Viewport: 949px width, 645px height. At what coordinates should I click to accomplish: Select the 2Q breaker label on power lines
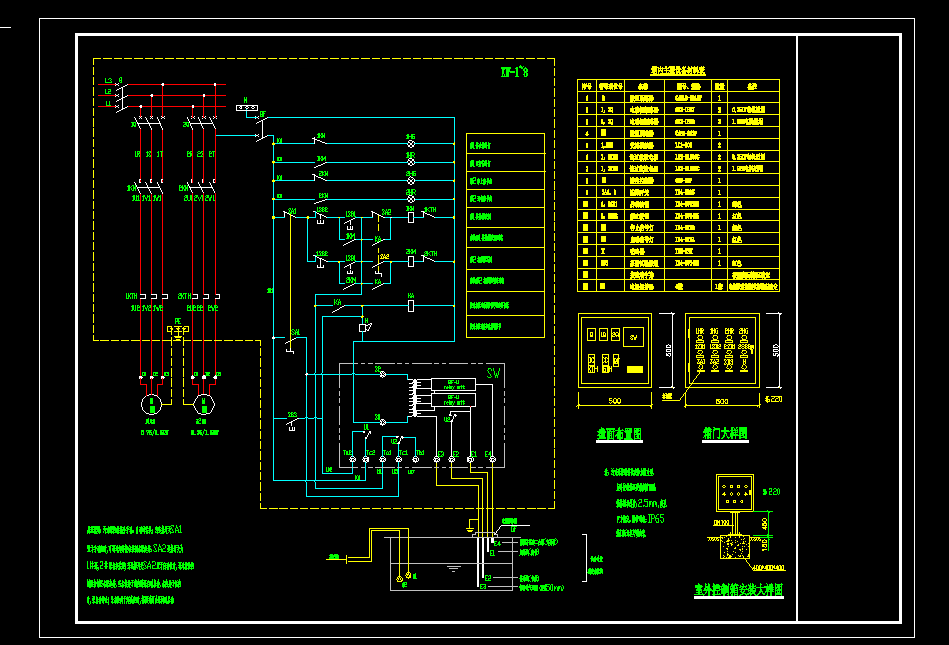[186, 125]
